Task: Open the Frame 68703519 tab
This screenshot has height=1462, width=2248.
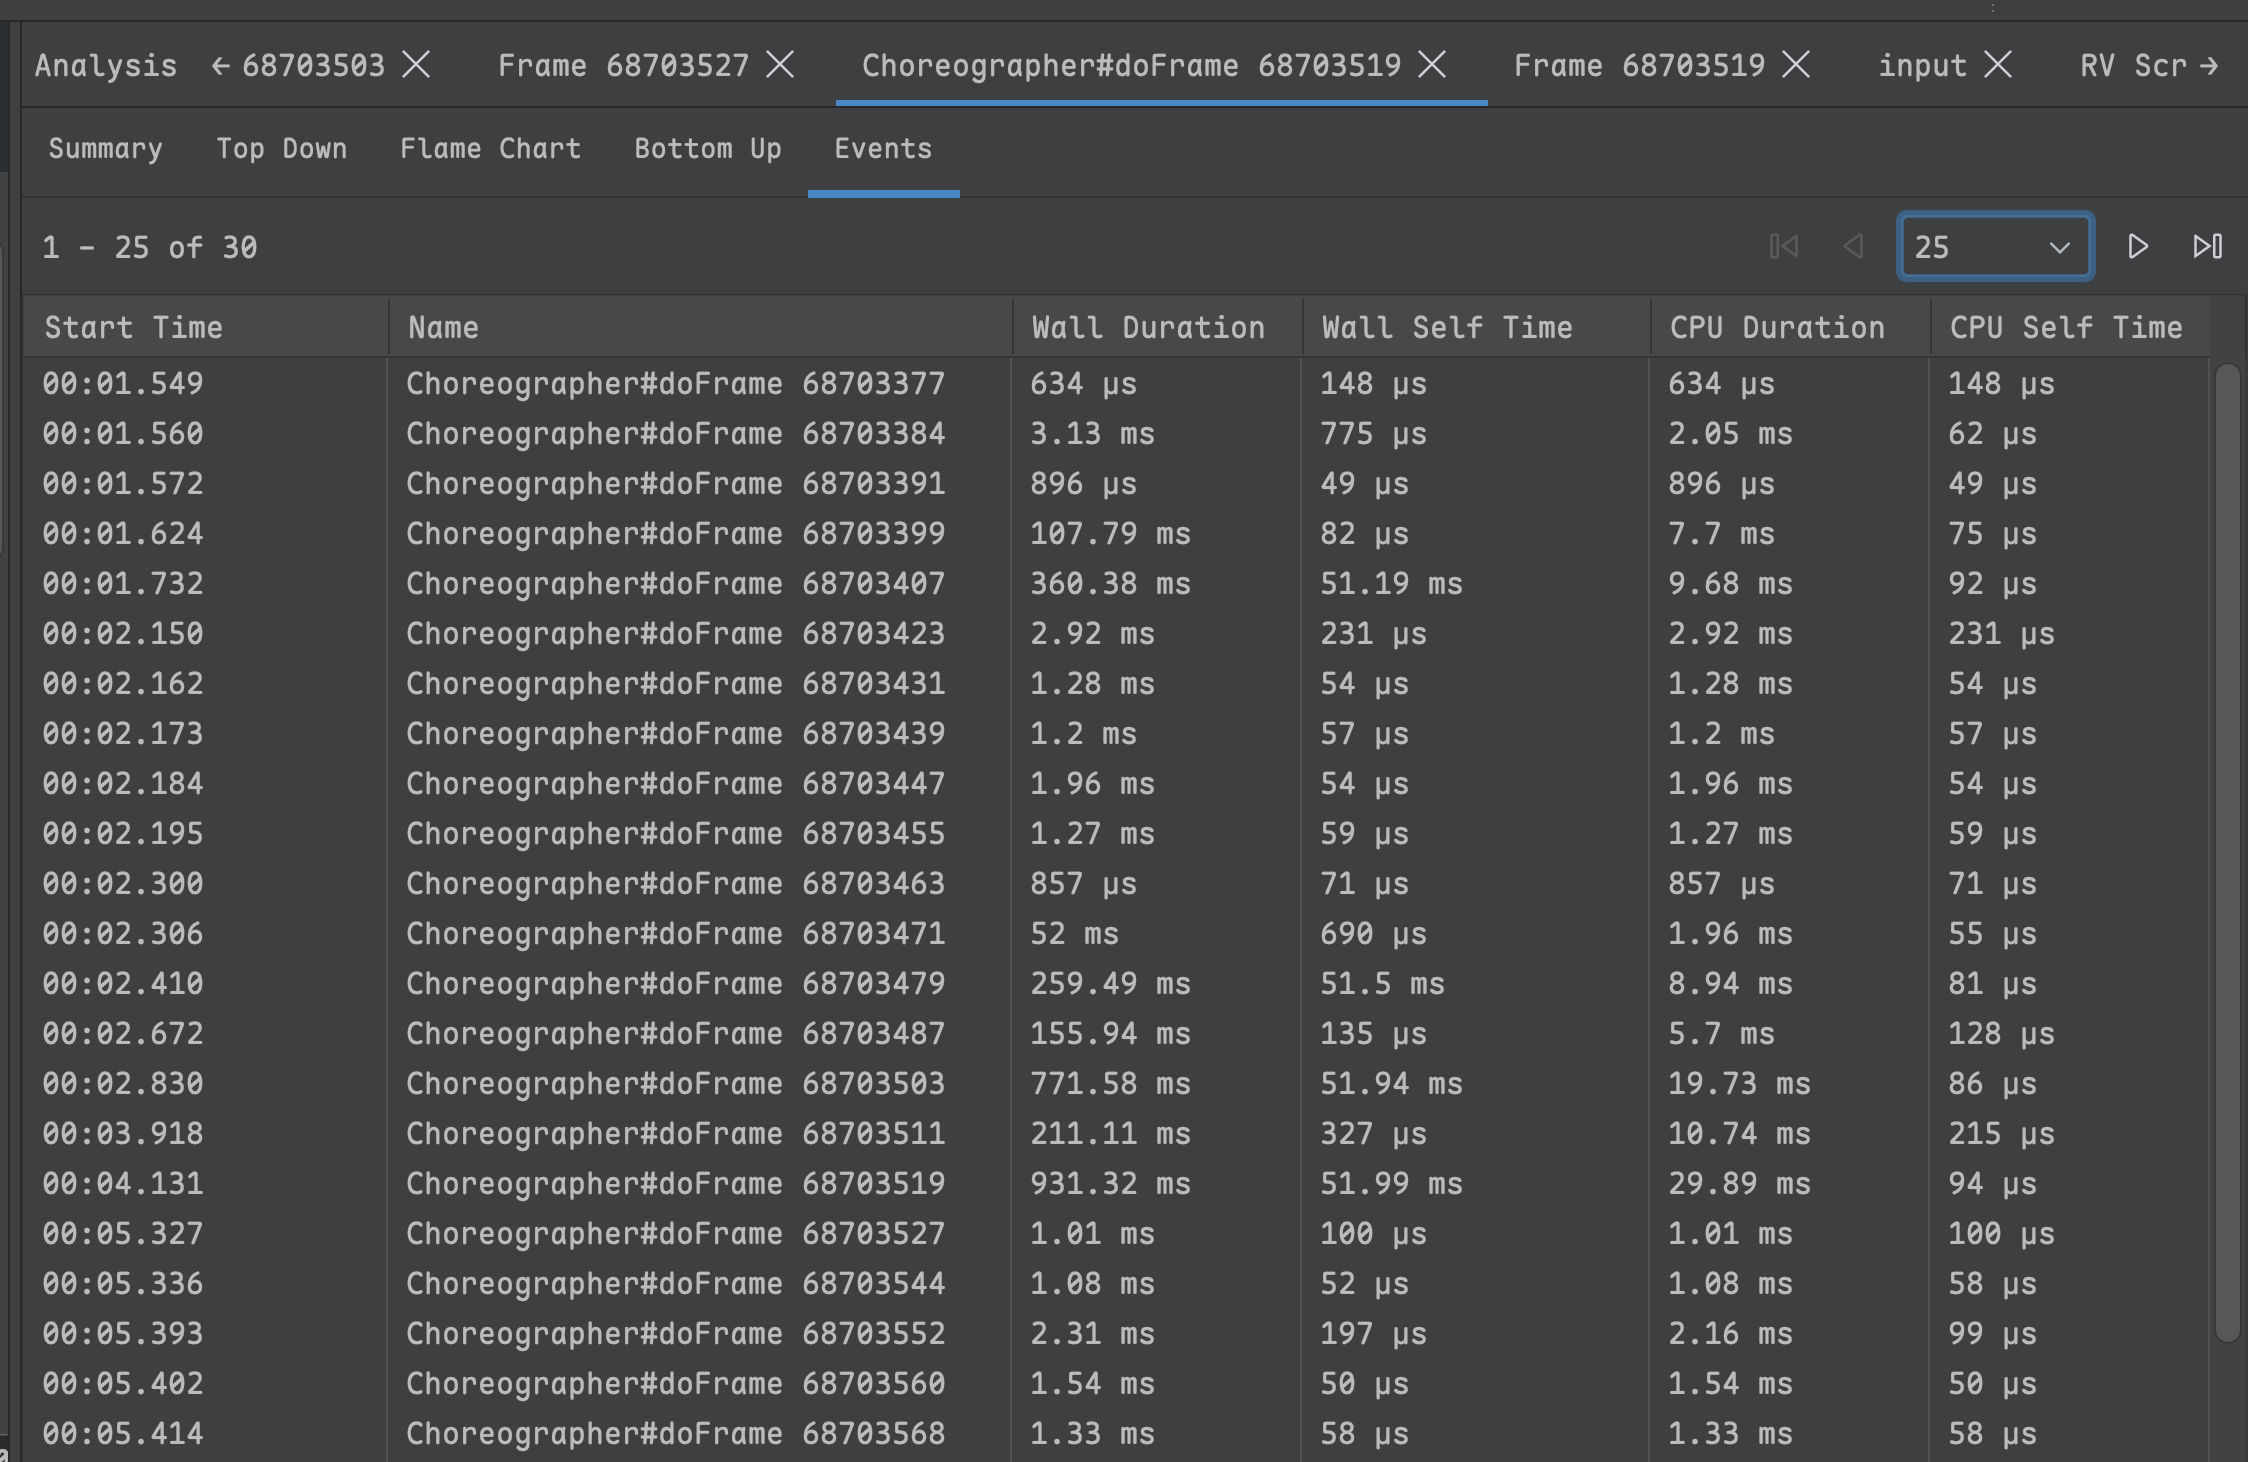Action: (1638, 66)
